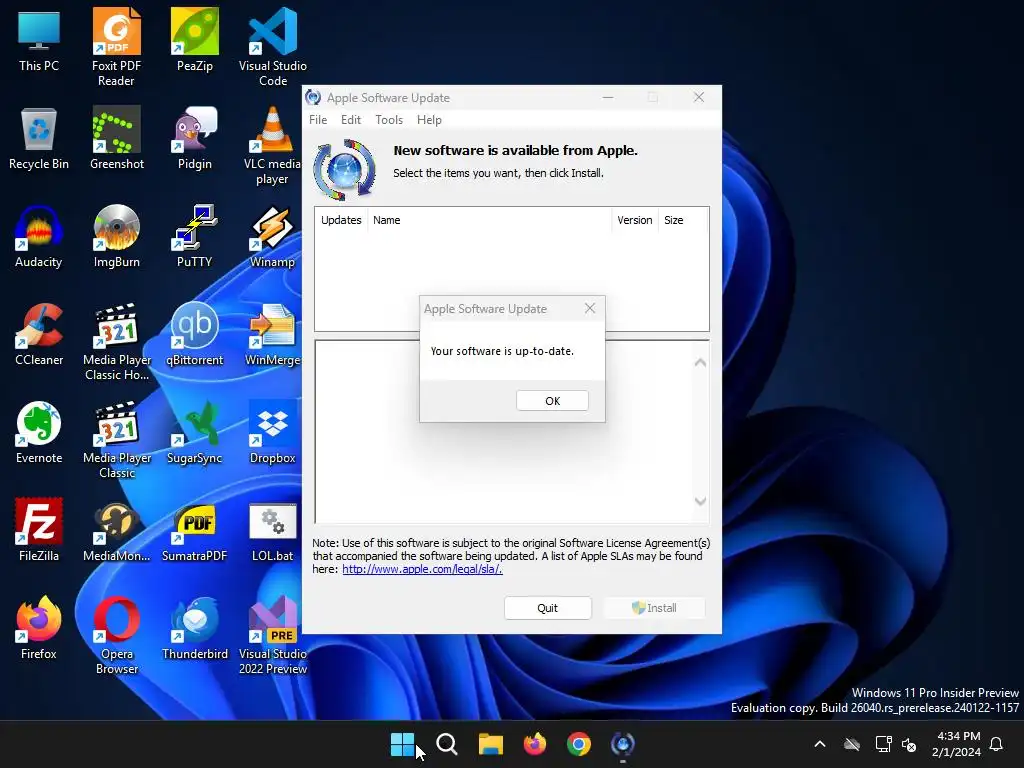Click the description scrollbar down arrow

point(700,502)
